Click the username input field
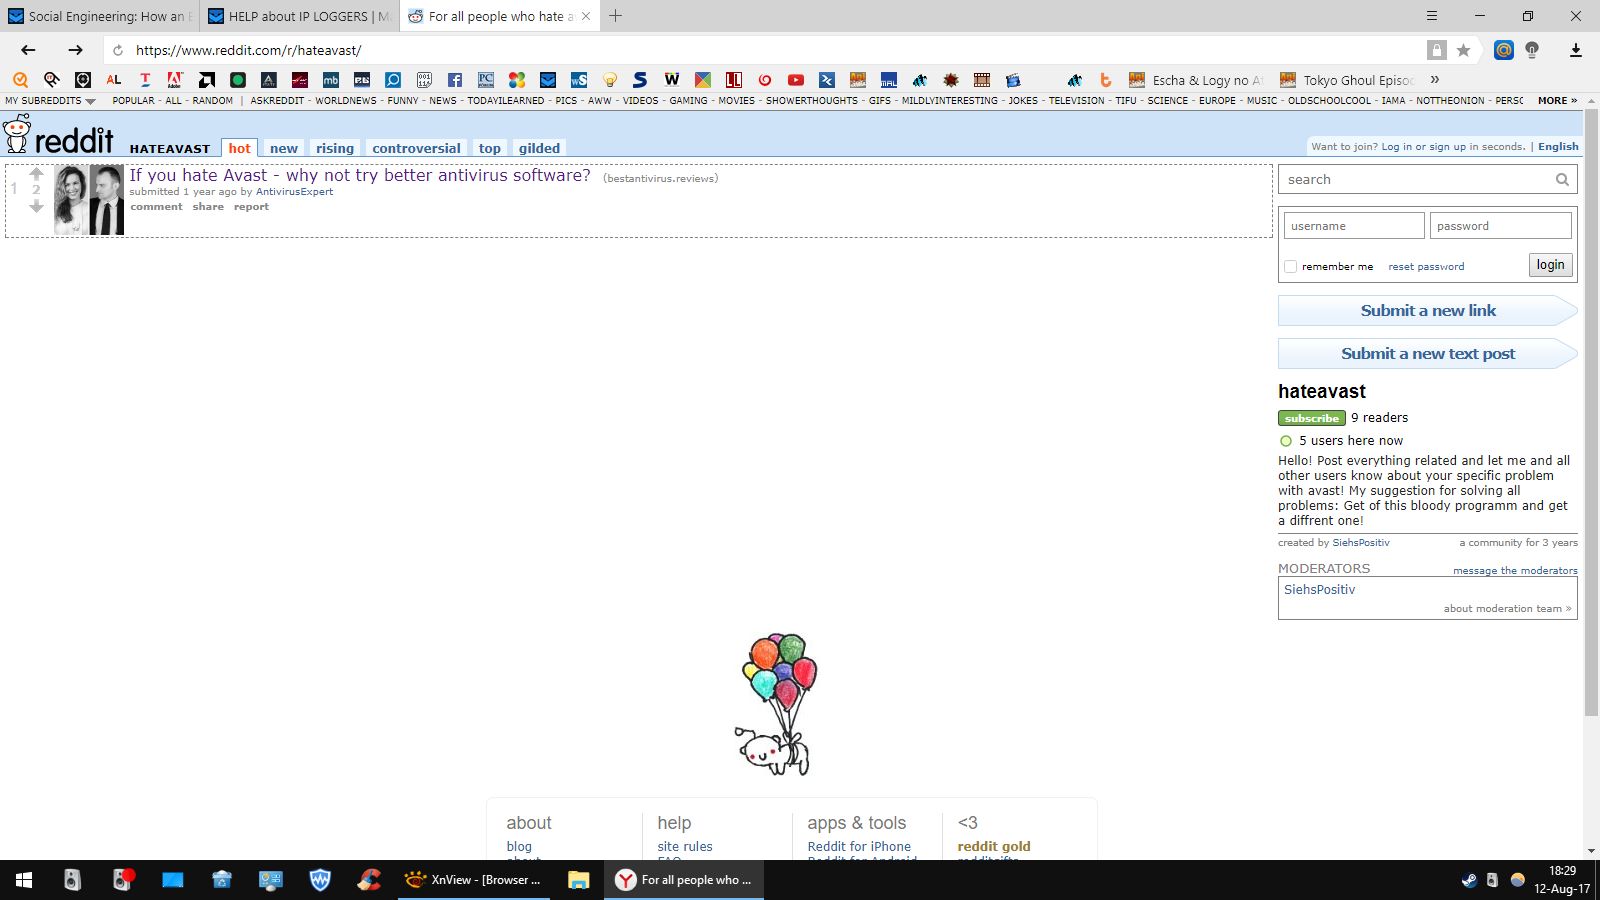 (x=1354, y=226)
